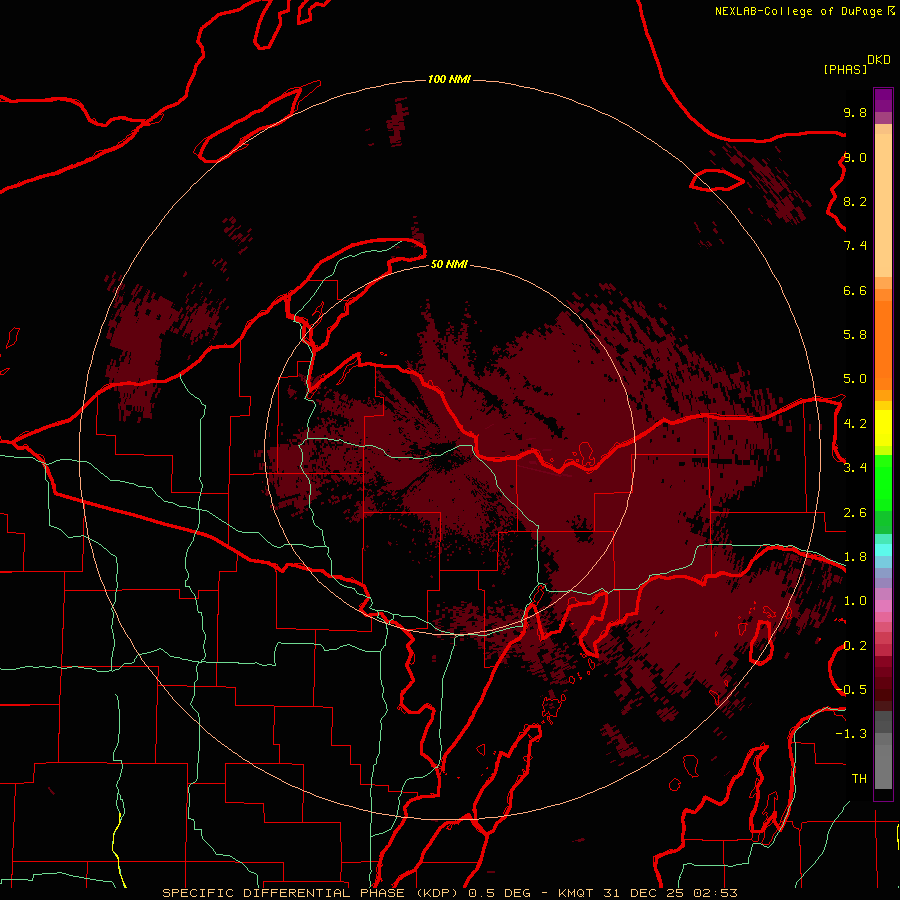Click the 9.8 scale value
Screen dimensions: 900x900
855,112
